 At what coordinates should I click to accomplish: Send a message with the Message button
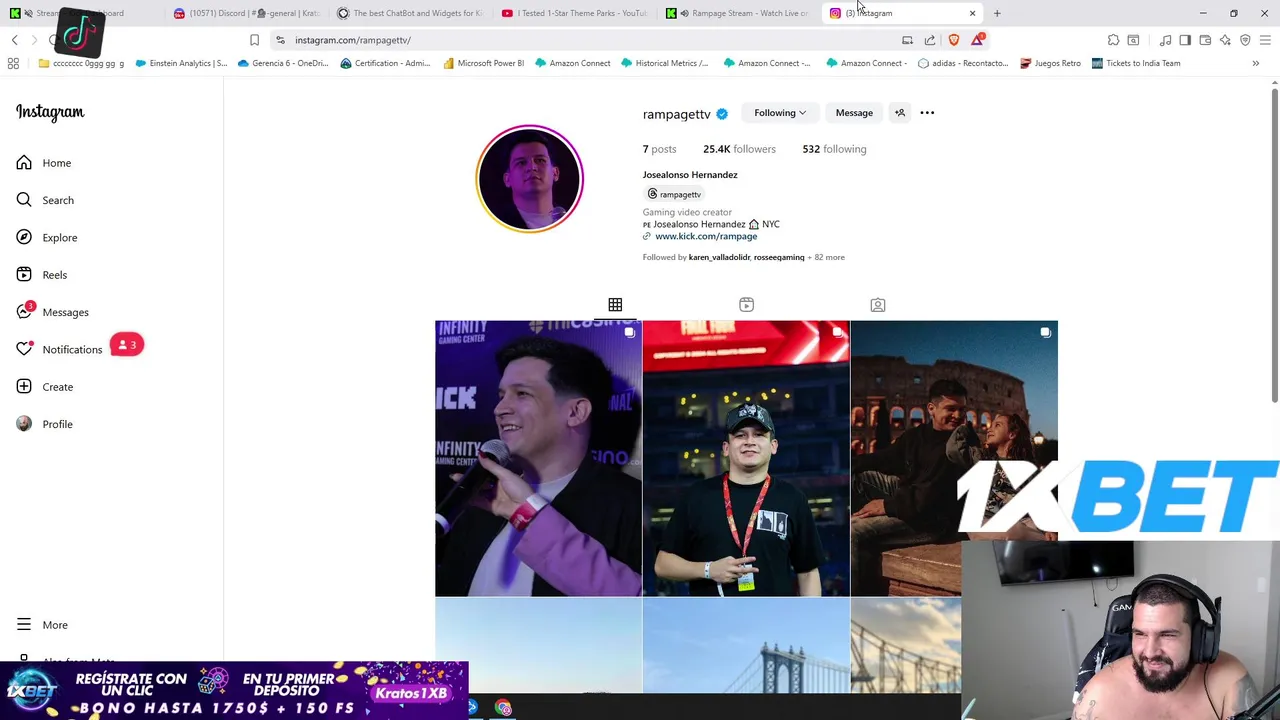(x=854, y=113)
